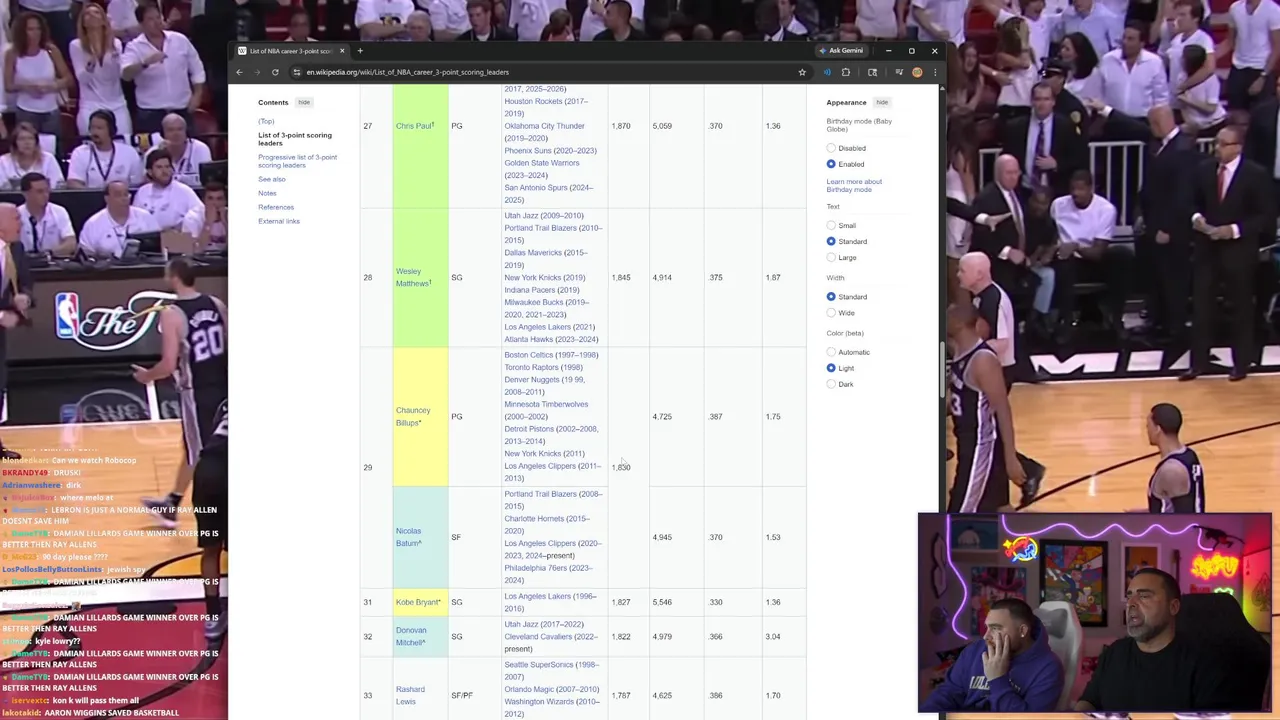
Task: Open Rashard Lewis player link
Action: (410, 695)
